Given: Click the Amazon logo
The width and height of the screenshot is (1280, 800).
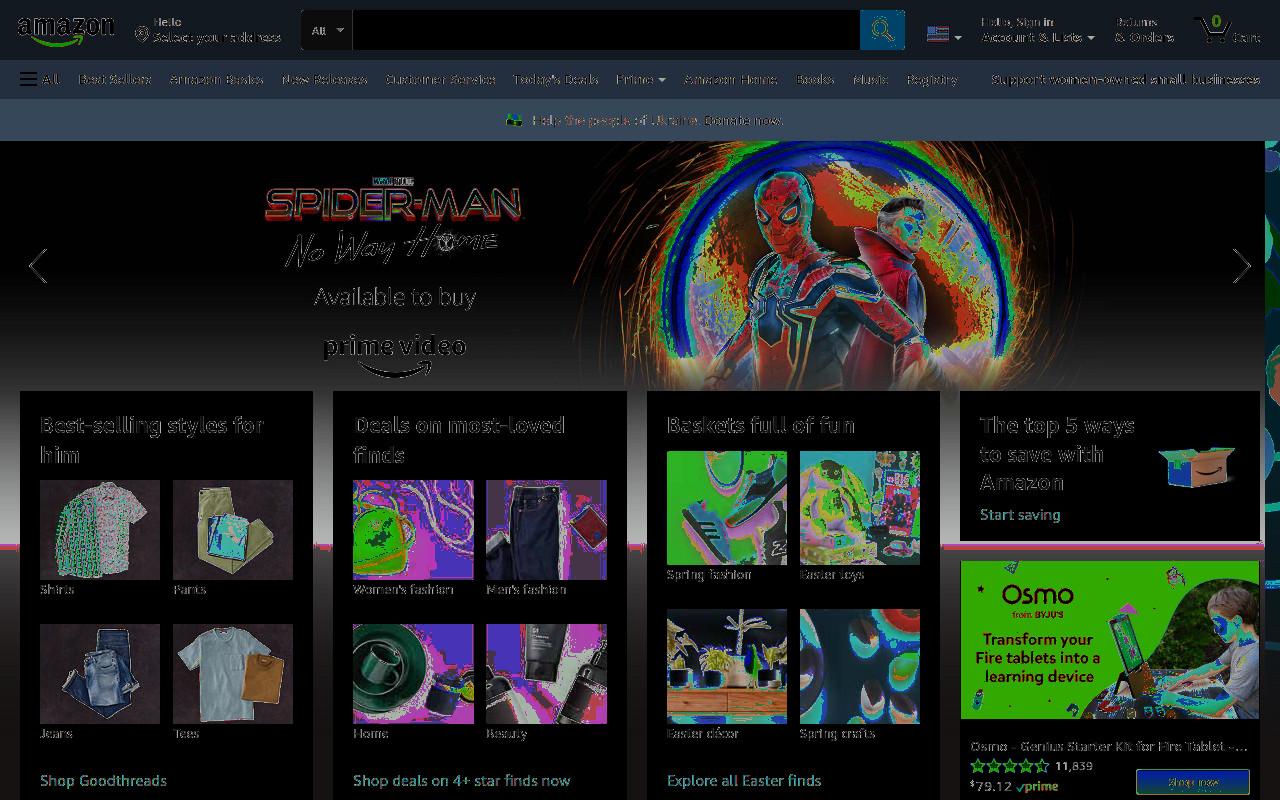Looking at the screenshot, I should click(66, 31).
